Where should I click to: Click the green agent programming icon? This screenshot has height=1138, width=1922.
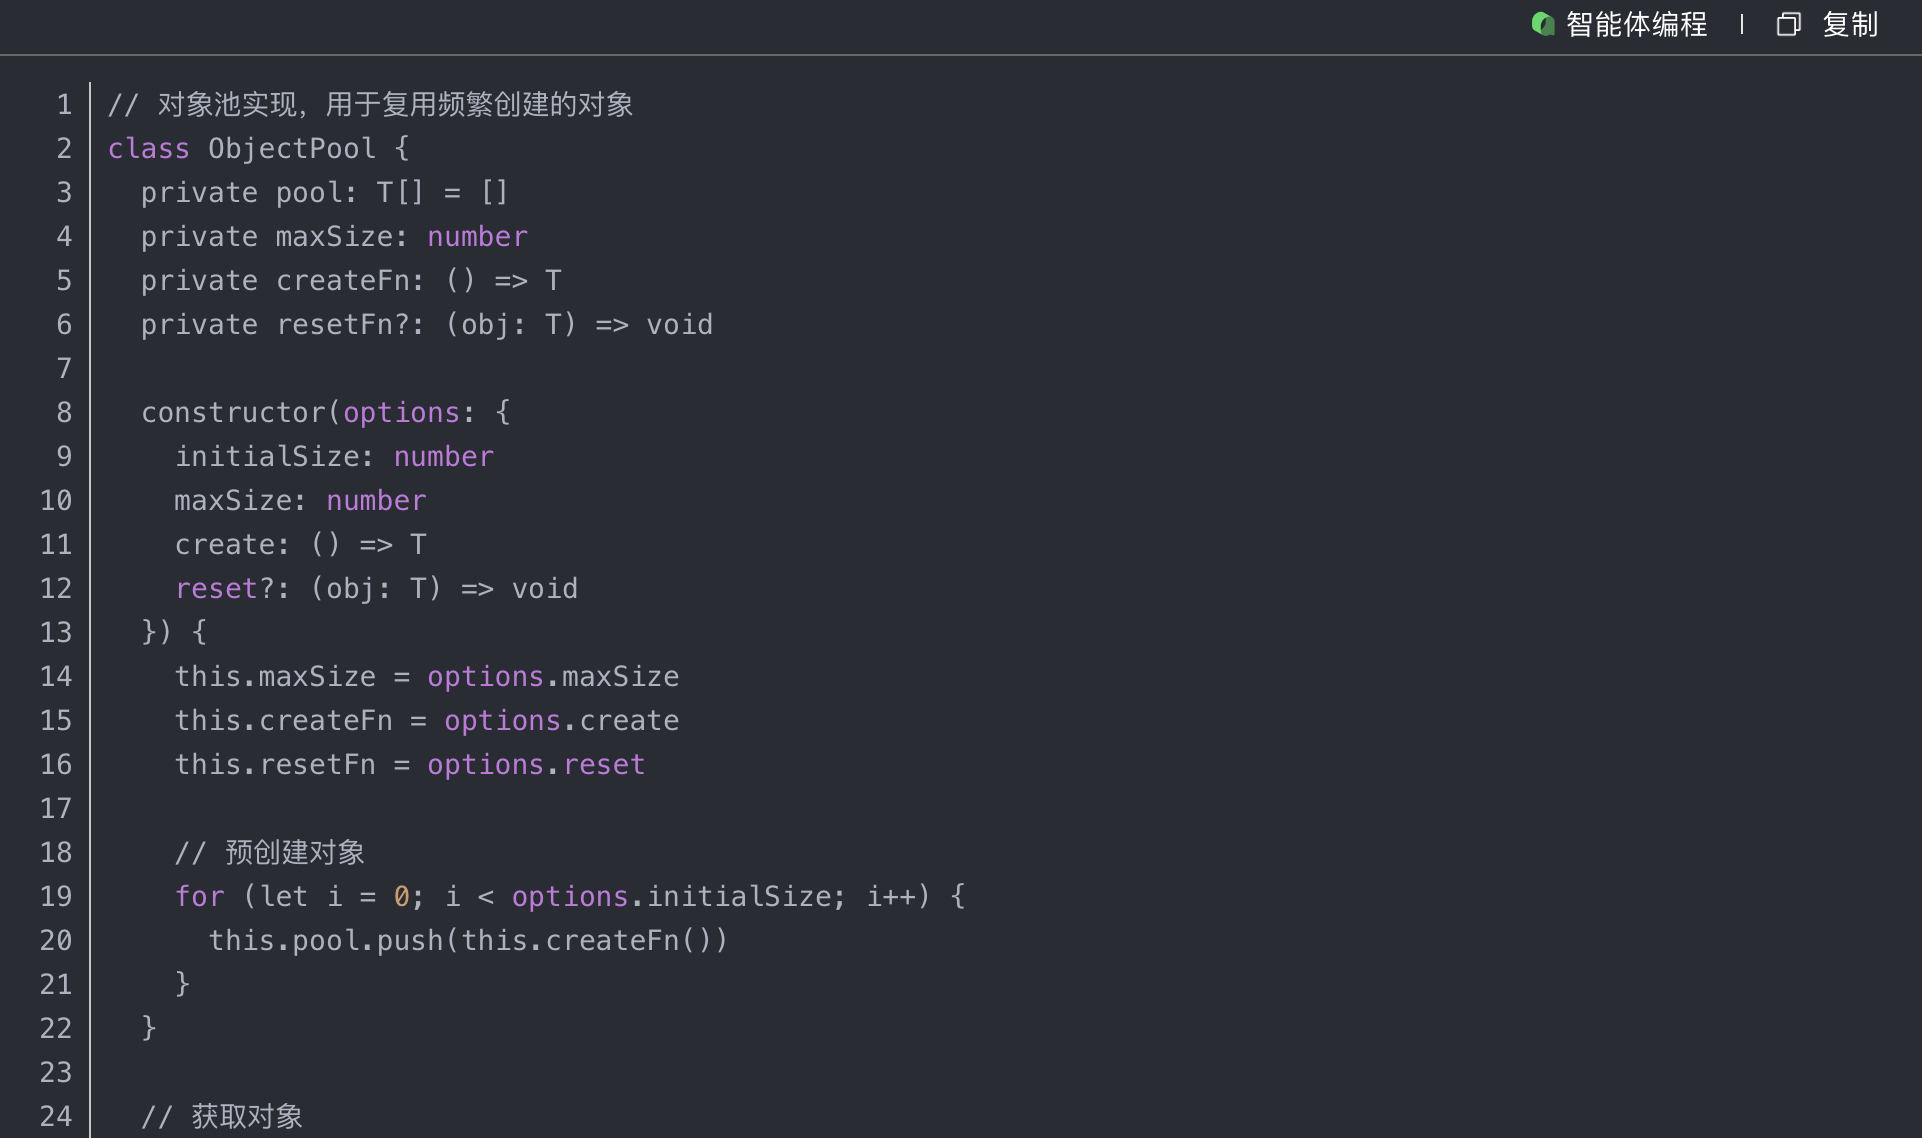[x=1542, y=24]
